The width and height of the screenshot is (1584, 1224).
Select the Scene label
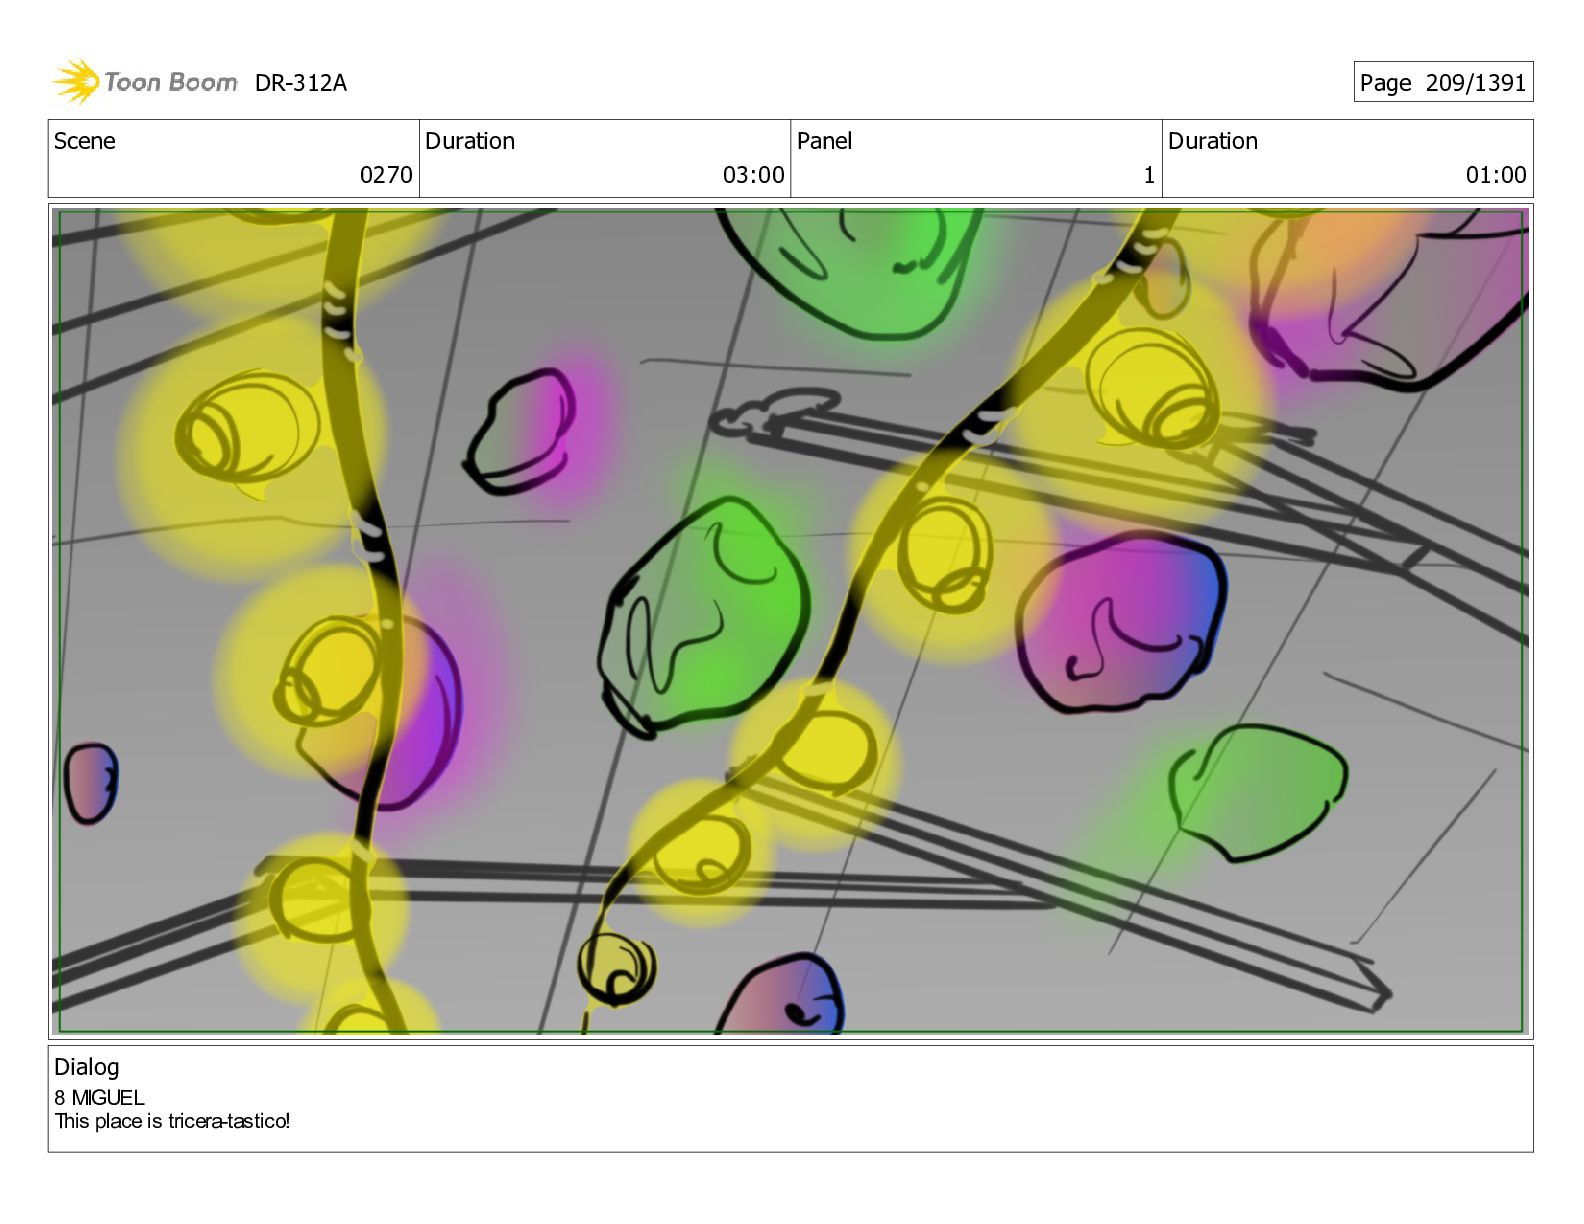point(85,141)
